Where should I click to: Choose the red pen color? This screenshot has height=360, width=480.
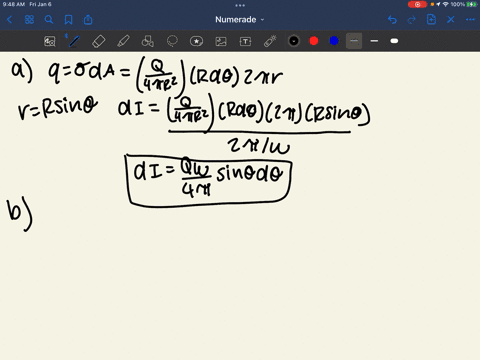[x=314, y=41]
